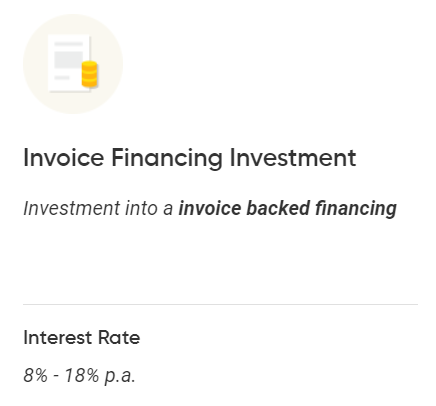Screen dimensions: 436x406
Task: Select the bold 'invoice backed financing' text
Action: [288, 209]
